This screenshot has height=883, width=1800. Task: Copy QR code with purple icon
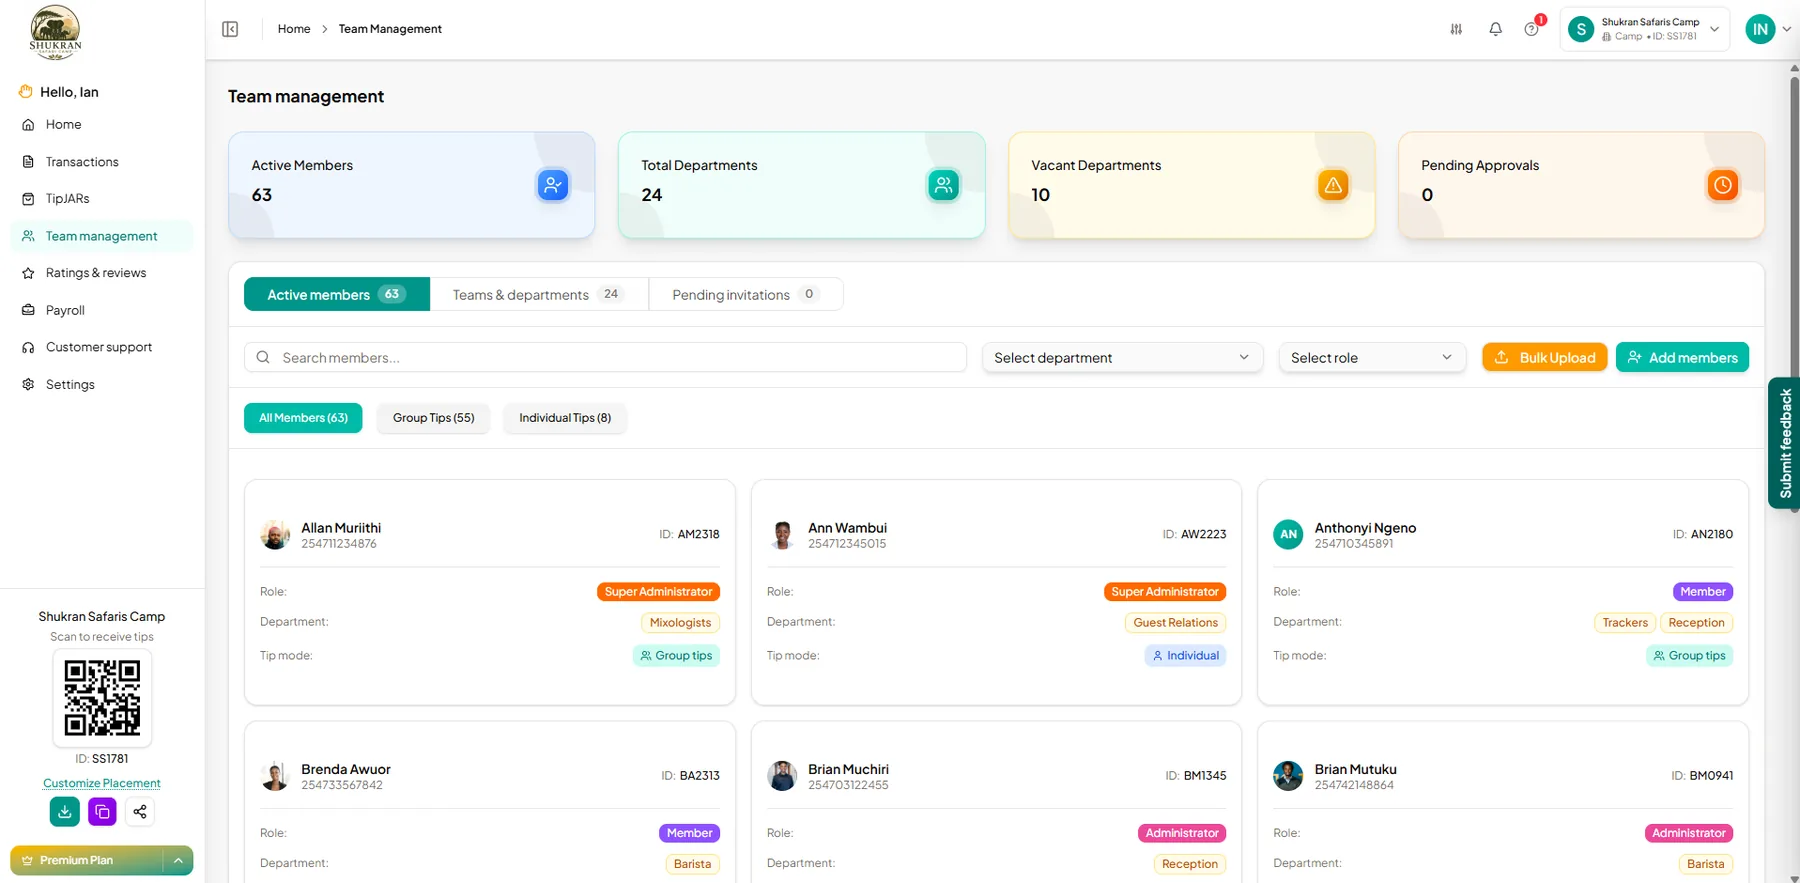[102, 811]
